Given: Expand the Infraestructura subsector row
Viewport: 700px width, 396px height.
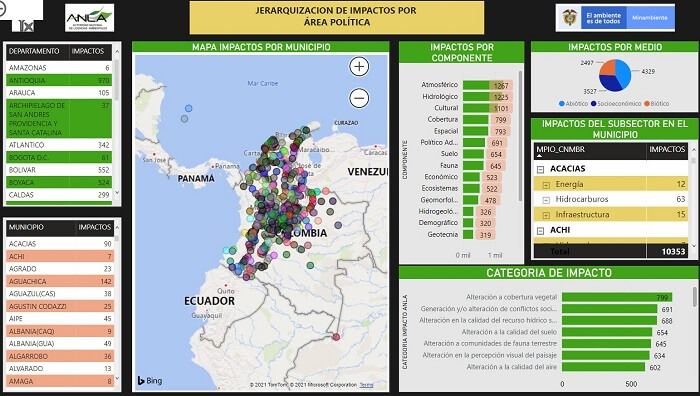Looking at the screenshot, I should point(546,215).
